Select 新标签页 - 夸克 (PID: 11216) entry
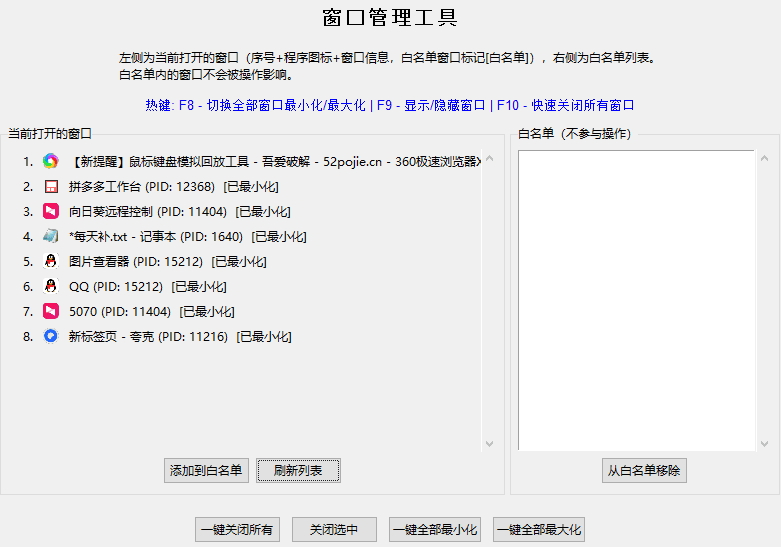 point(180,336)
